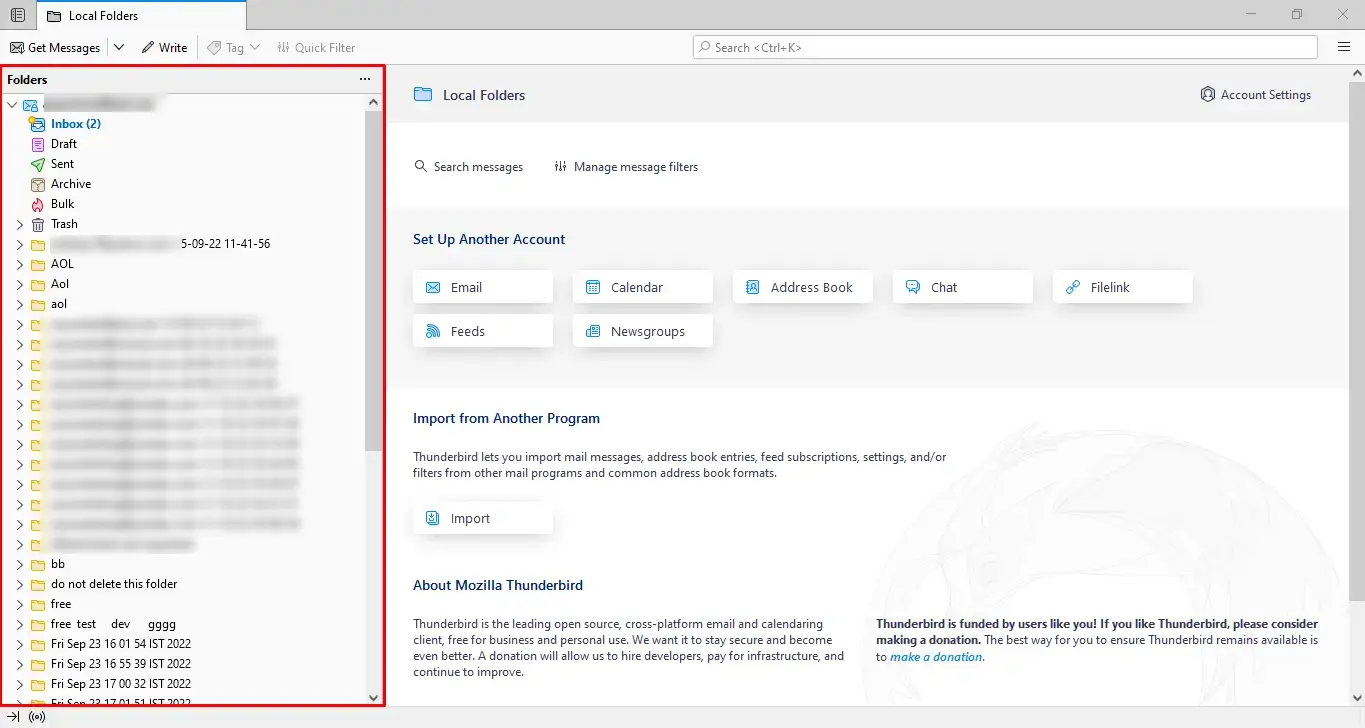Click the folder pane scrollbar thumb
This screenshot has width=1365, height=728.
pos(373,280)
